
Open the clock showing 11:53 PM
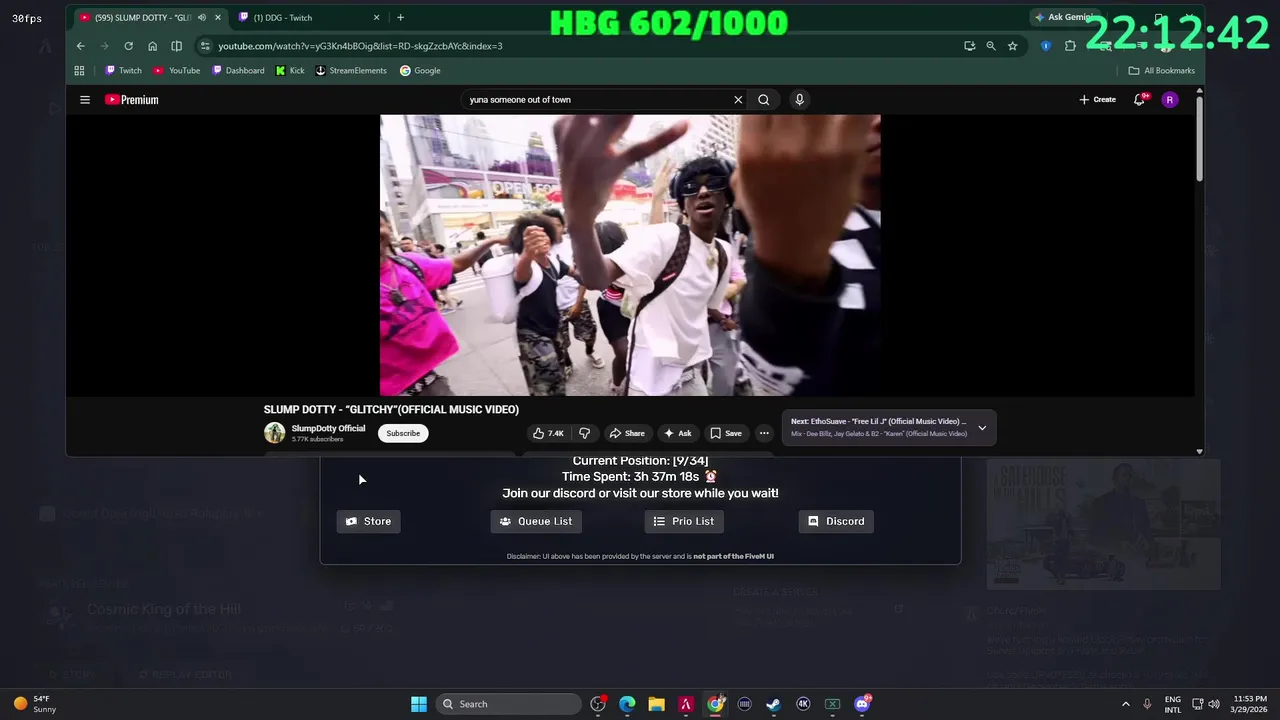click(1250, 704)
